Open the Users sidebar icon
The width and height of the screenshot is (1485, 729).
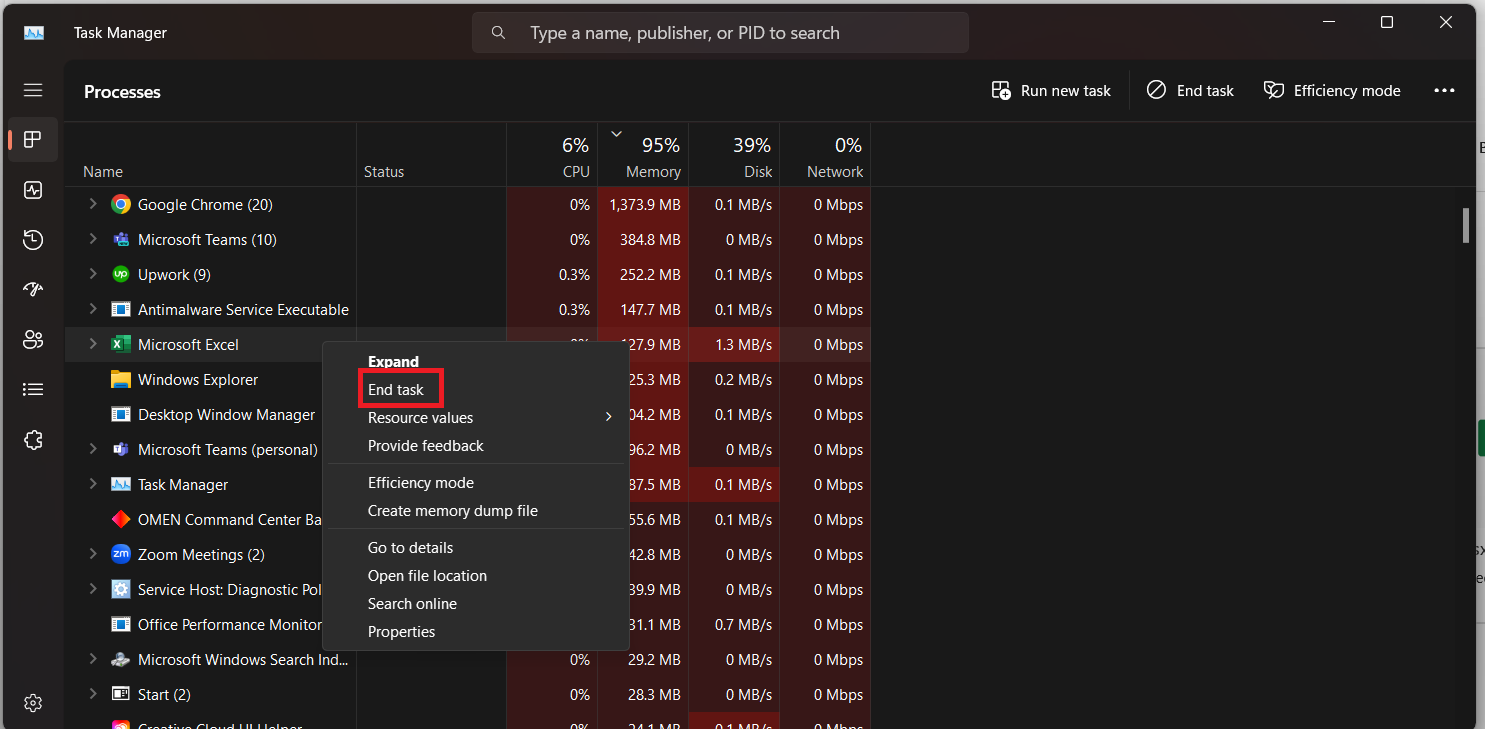pos(33,339)
